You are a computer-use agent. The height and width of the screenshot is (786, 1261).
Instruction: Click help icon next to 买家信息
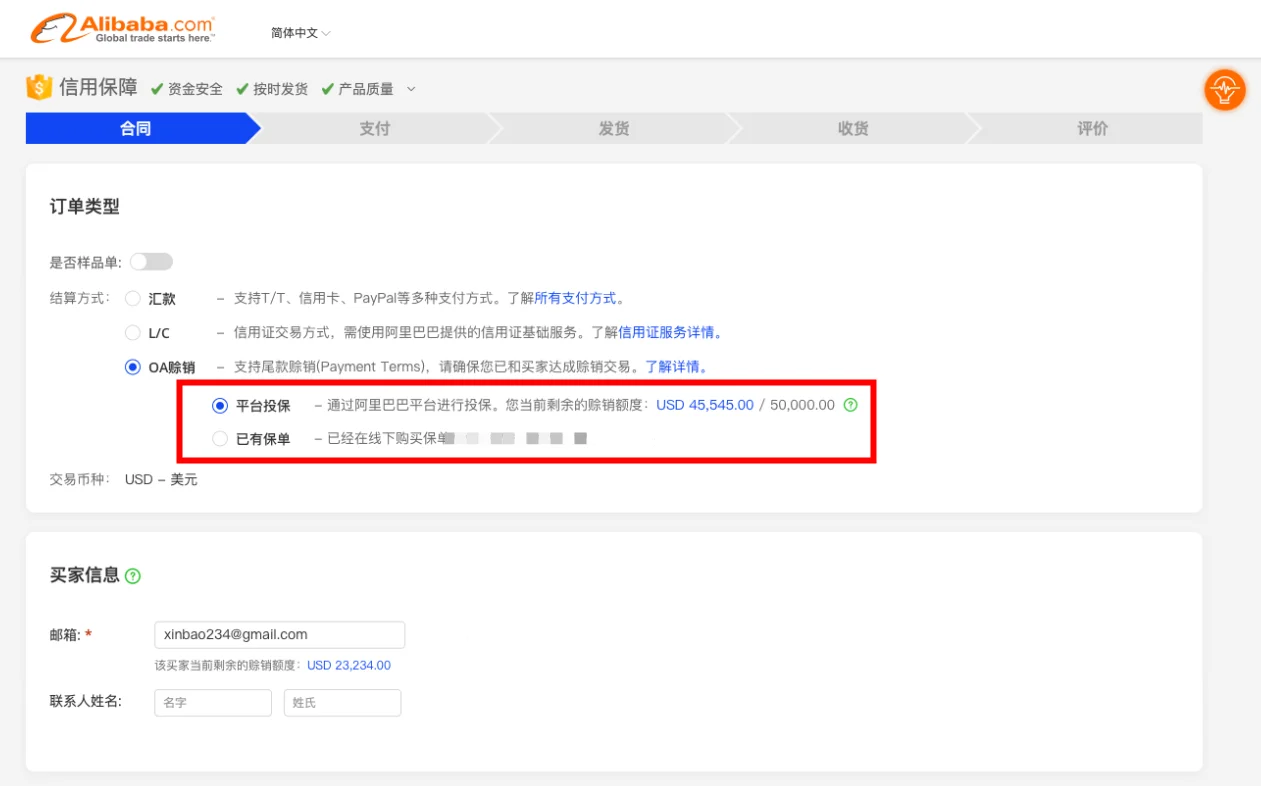pyautogui.click(x=133, y=576)
